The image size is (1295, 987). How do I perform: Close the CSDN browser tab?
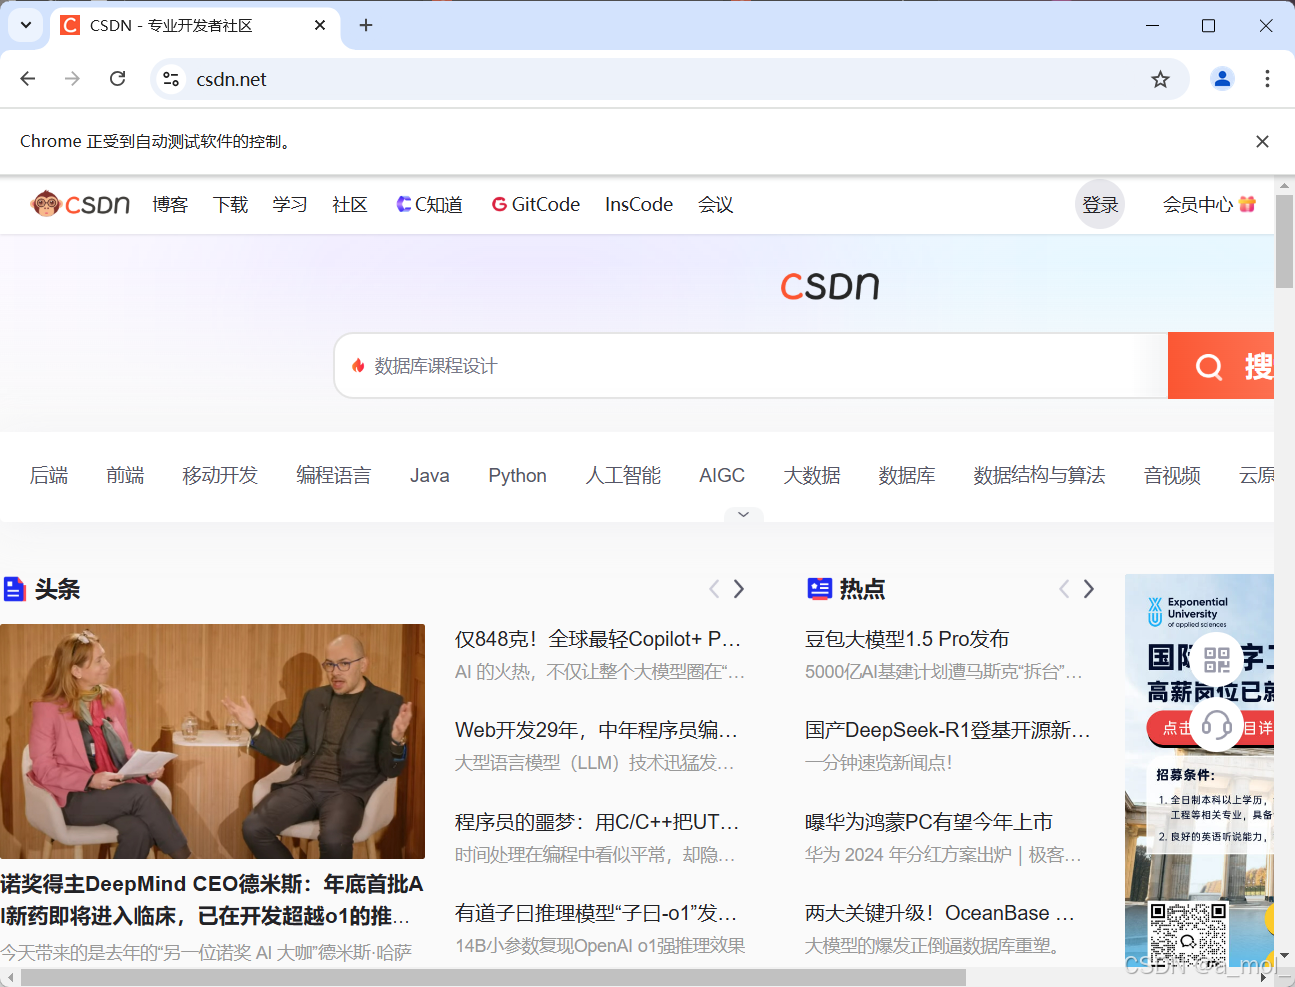320,25
